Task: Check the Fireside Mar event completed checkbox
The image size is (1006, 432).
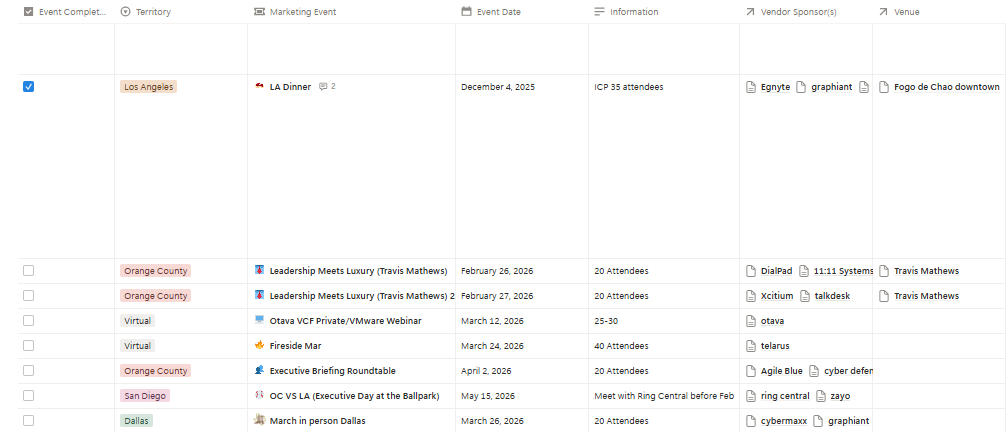Action: 28,346
